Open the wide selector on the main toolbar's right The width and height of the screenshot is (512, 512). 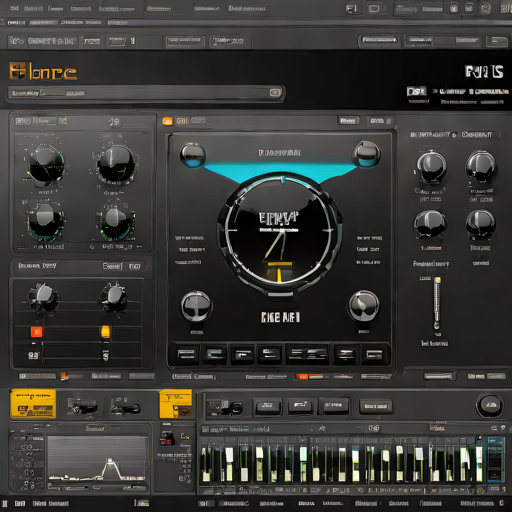click(x=379, y=40)
